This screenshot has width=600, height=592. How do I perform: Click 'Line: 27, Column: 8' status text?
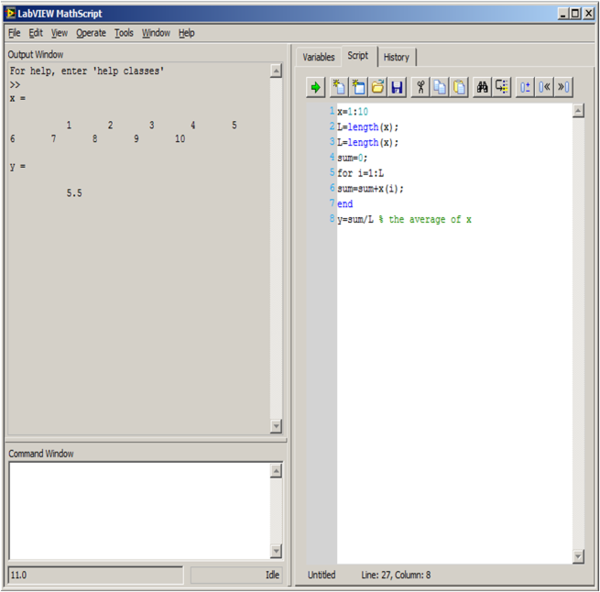[x=396, y=575]
